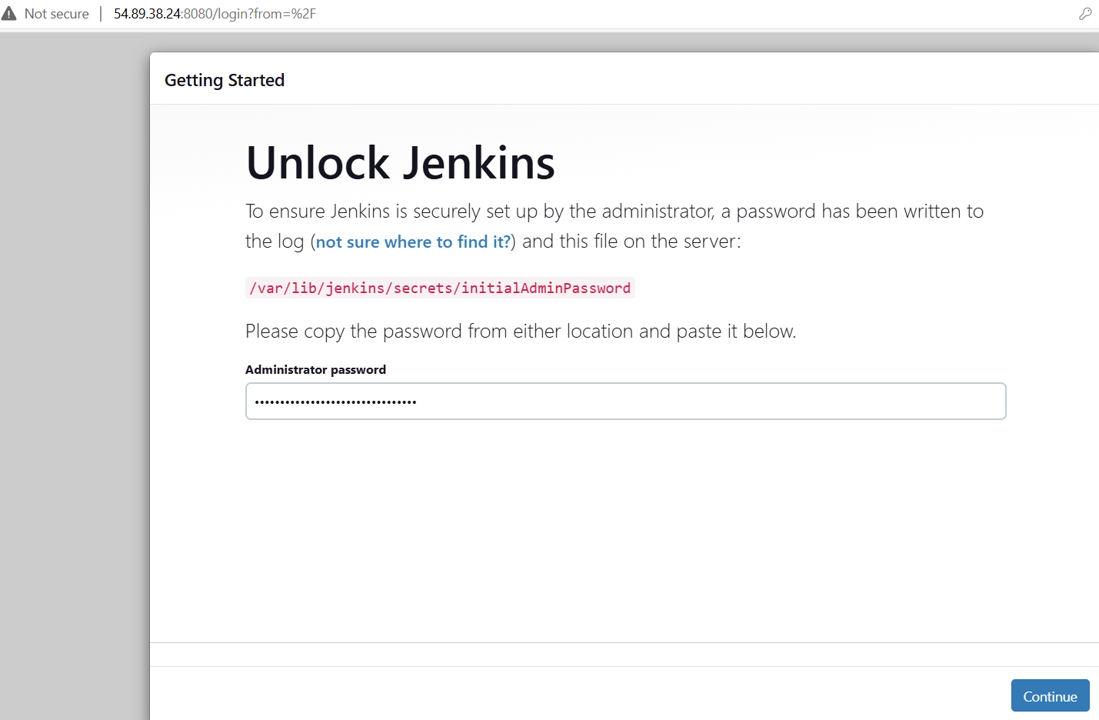Click the "Unlock Jenkins" heading
This screenshot has width=1099, height=720.
pyautogui.click(x=400, y=163)
